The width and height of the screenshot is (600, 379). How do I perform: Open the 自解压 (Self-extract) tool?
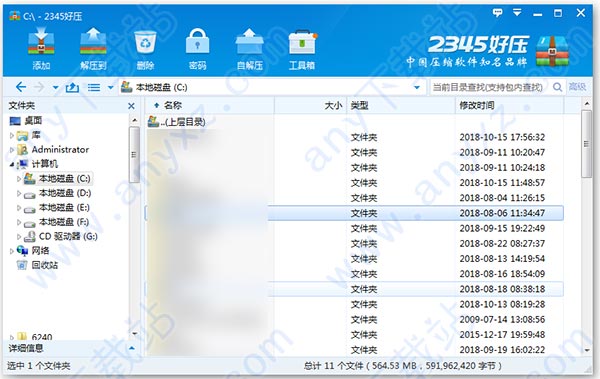tap(249, 48)
